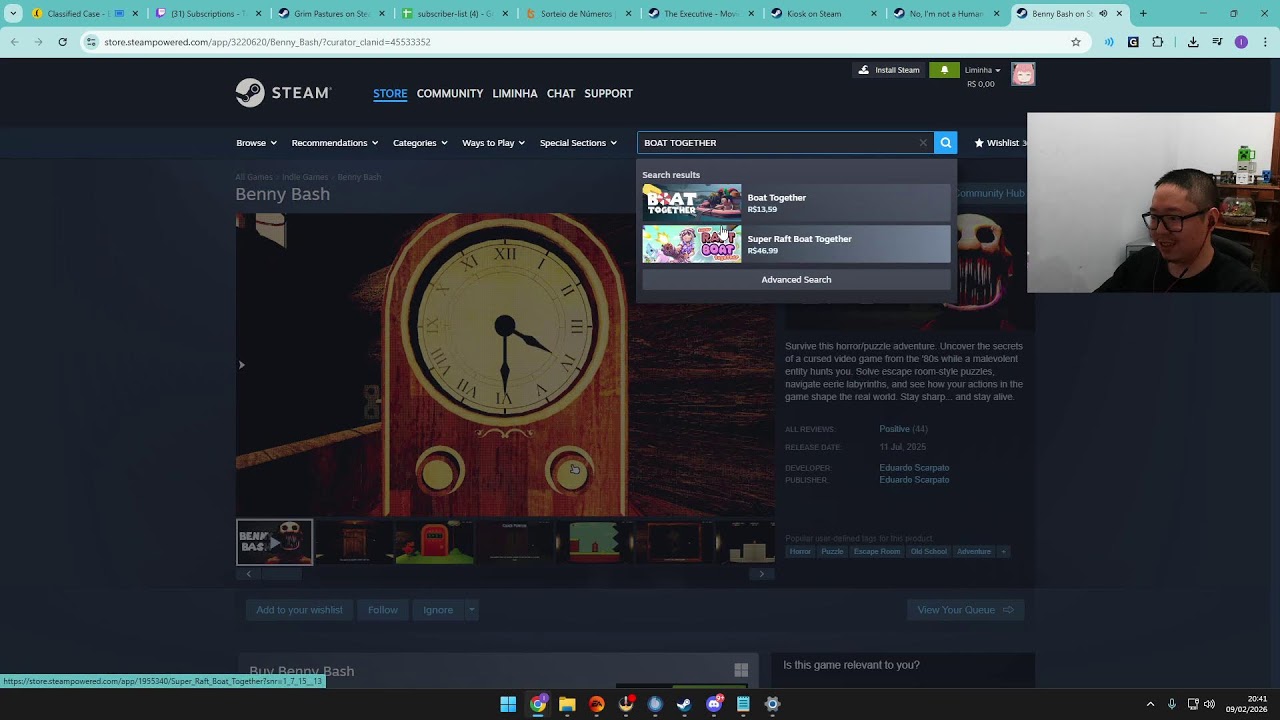Bookmark this page with the star icon
The height and width of the screenshot is (720, 1280).
tap(1076, 42)
